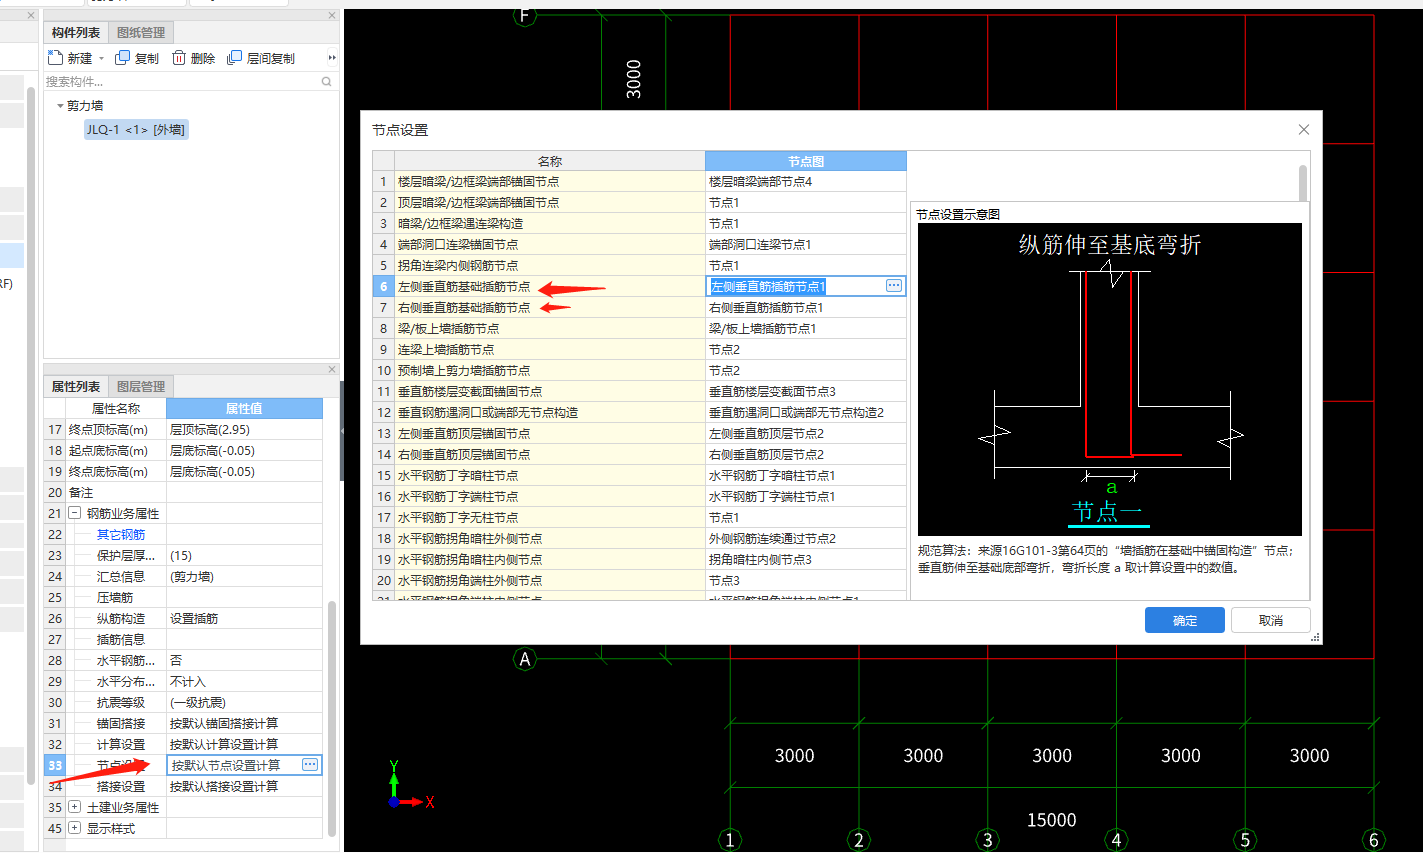Select row 右侧垂直筋基础插筋节点
Screen dimensions: 1423x853
pyautogui.click(x=550, y=308)
